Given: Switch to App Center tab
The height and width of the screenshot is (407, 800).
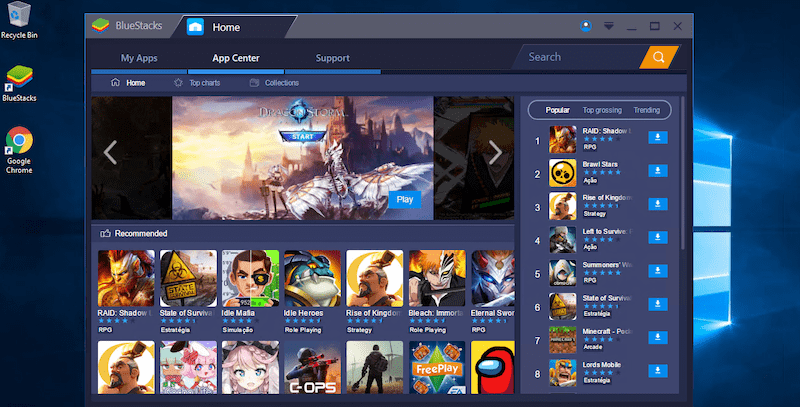Looking at the screenshot, I should (236, 58).
